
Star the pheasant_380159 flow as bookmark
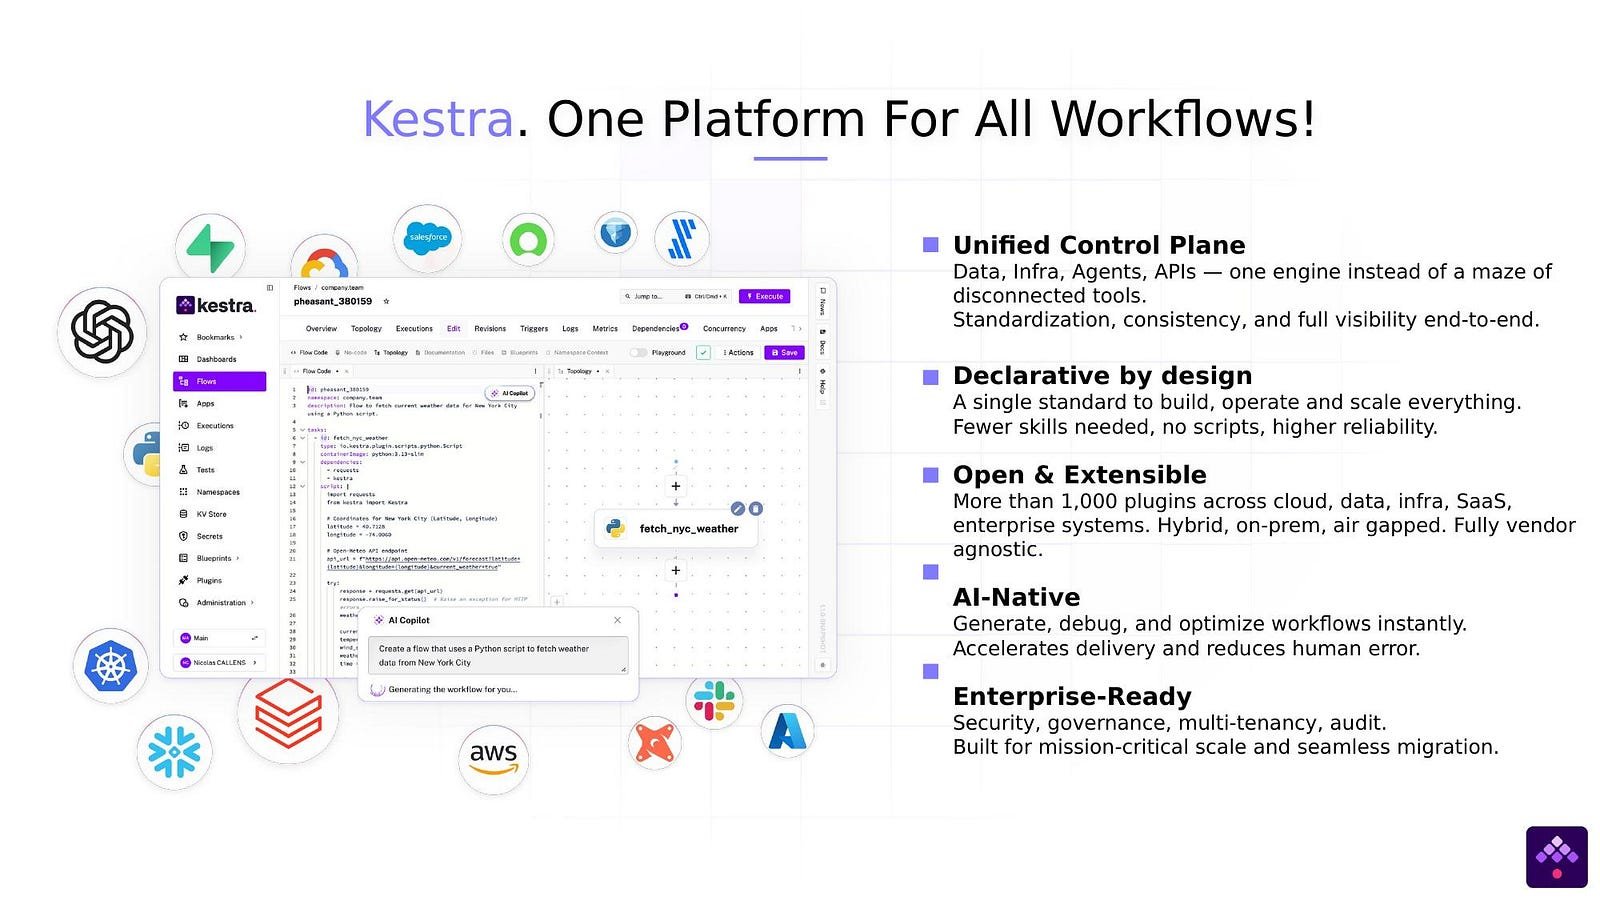tap(387, 302)
